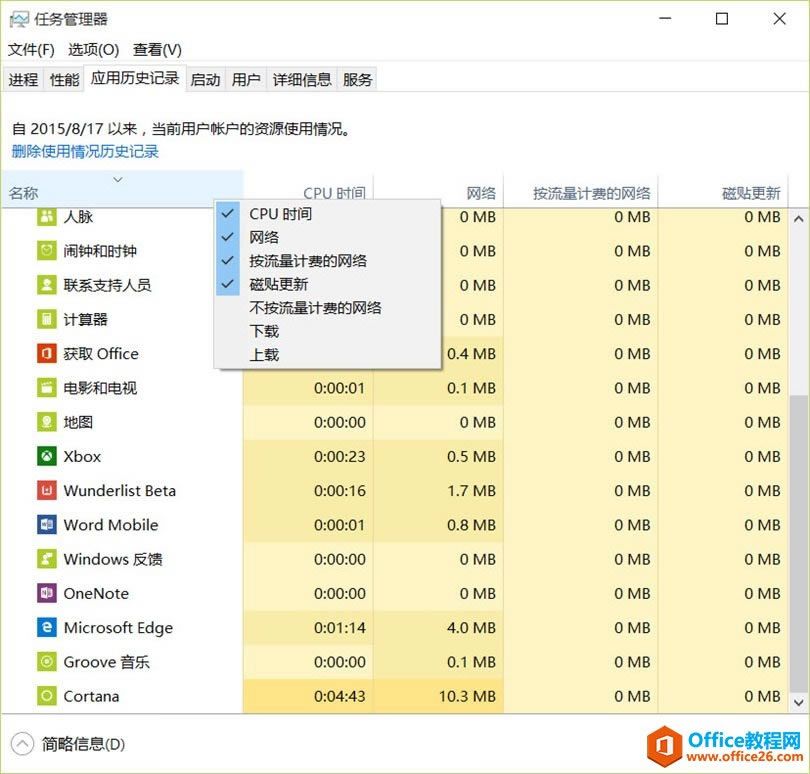Click the 联系支持人员 app icon
810x774 pixels.
46,285
